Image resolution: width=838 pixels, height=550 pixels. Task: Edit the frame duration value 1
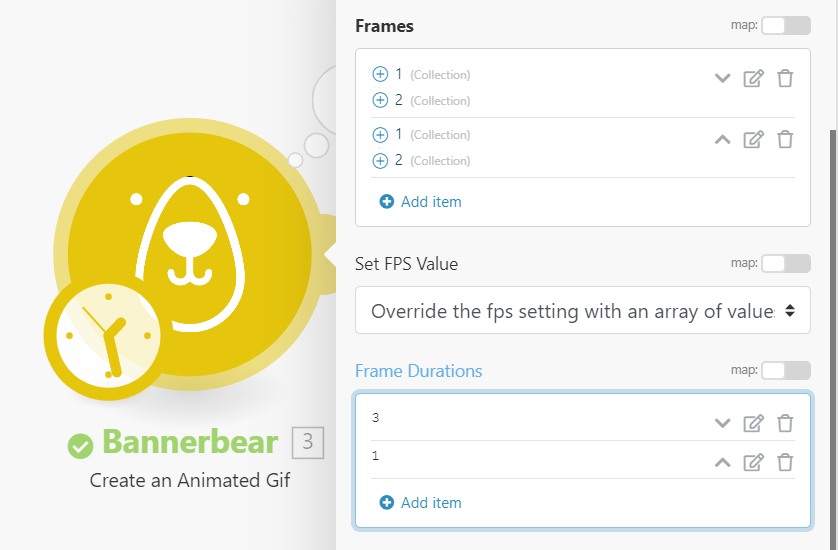pyautogui.click(x=753, y=462)
